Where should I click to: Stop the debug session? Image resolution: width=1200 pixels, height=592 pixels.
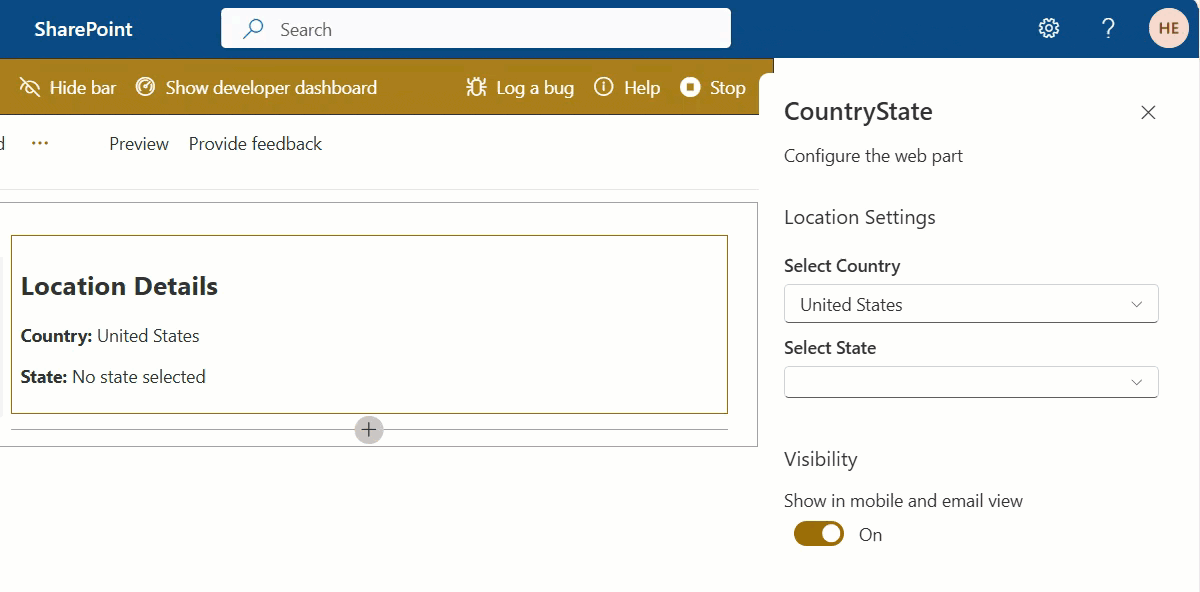click(713, 88)
